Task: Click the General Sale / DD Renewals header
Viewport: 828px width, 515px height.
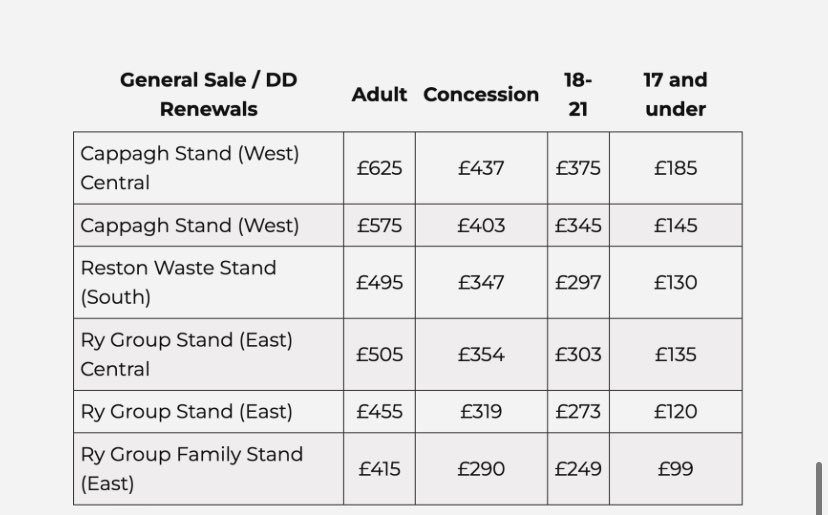Action: coord(209,95)
